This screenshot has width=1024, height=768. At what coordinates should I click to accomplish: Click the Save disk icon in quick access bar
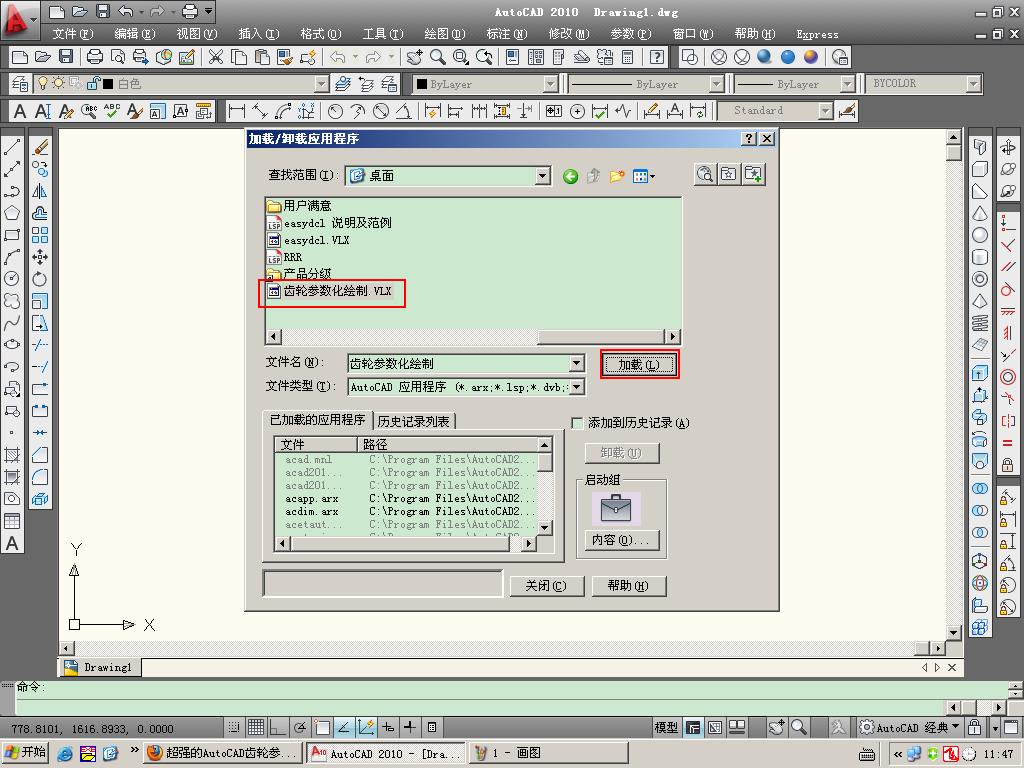click(x=103, y=11)
